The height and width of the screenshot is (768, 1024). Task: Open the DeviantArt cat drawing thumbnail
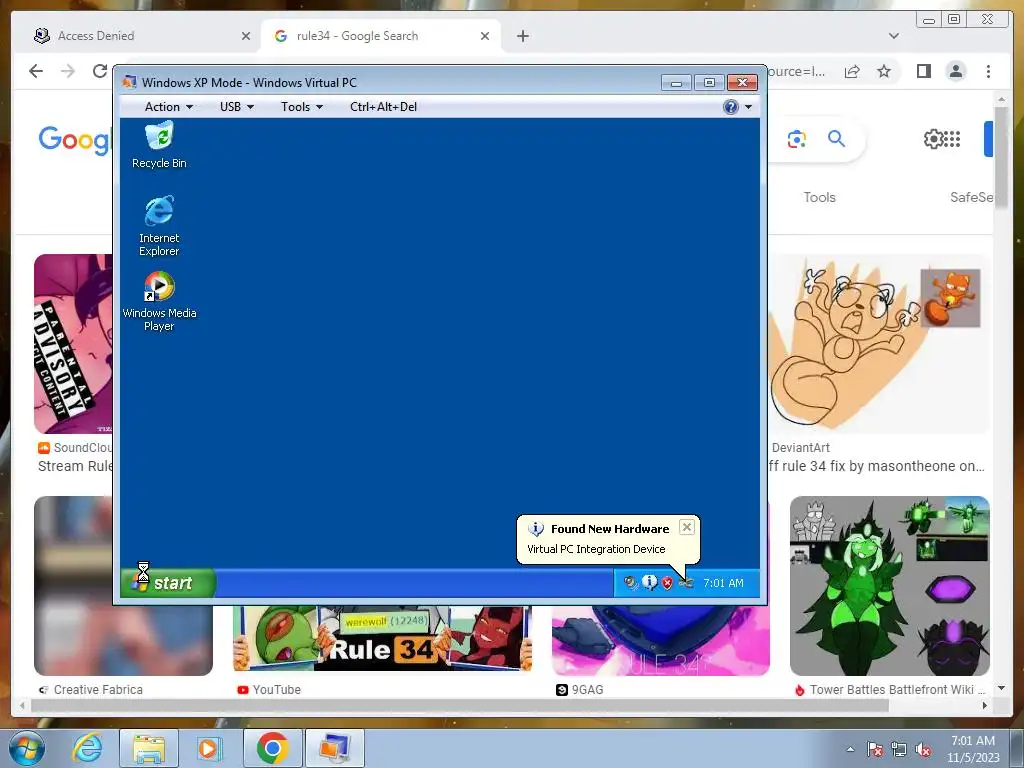(879, 344)
